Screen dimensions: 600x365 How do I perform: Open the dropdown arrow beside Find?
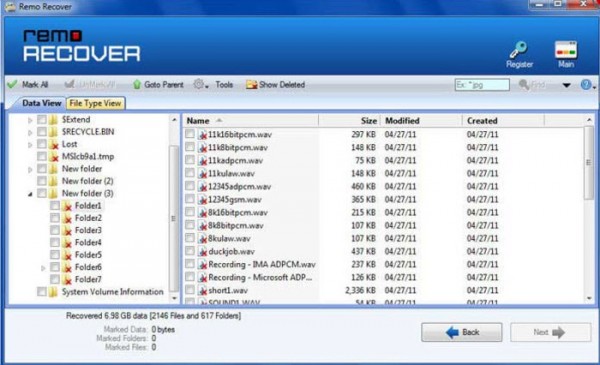567,85
